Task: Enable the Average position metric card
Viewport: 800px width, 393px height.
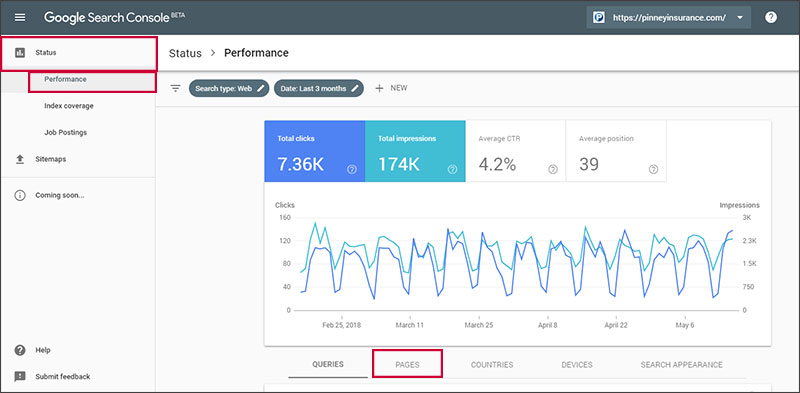Action: pos(616,151)
